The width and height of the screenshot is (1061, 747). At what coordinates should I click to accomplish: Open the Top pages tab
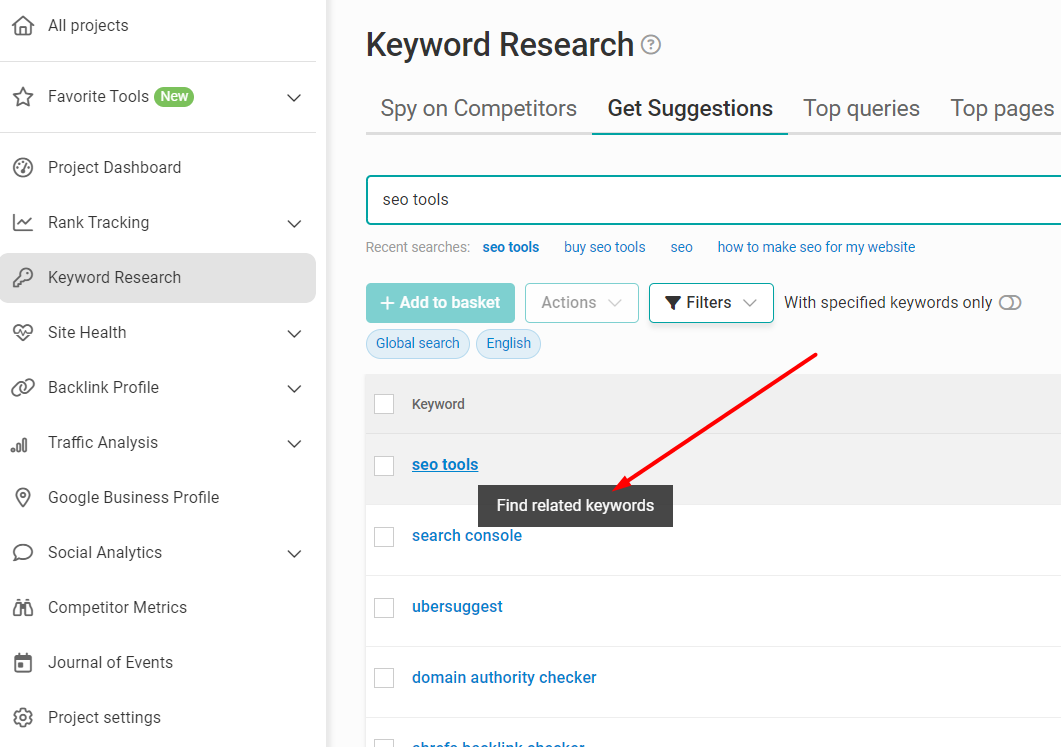[1002, 109]
